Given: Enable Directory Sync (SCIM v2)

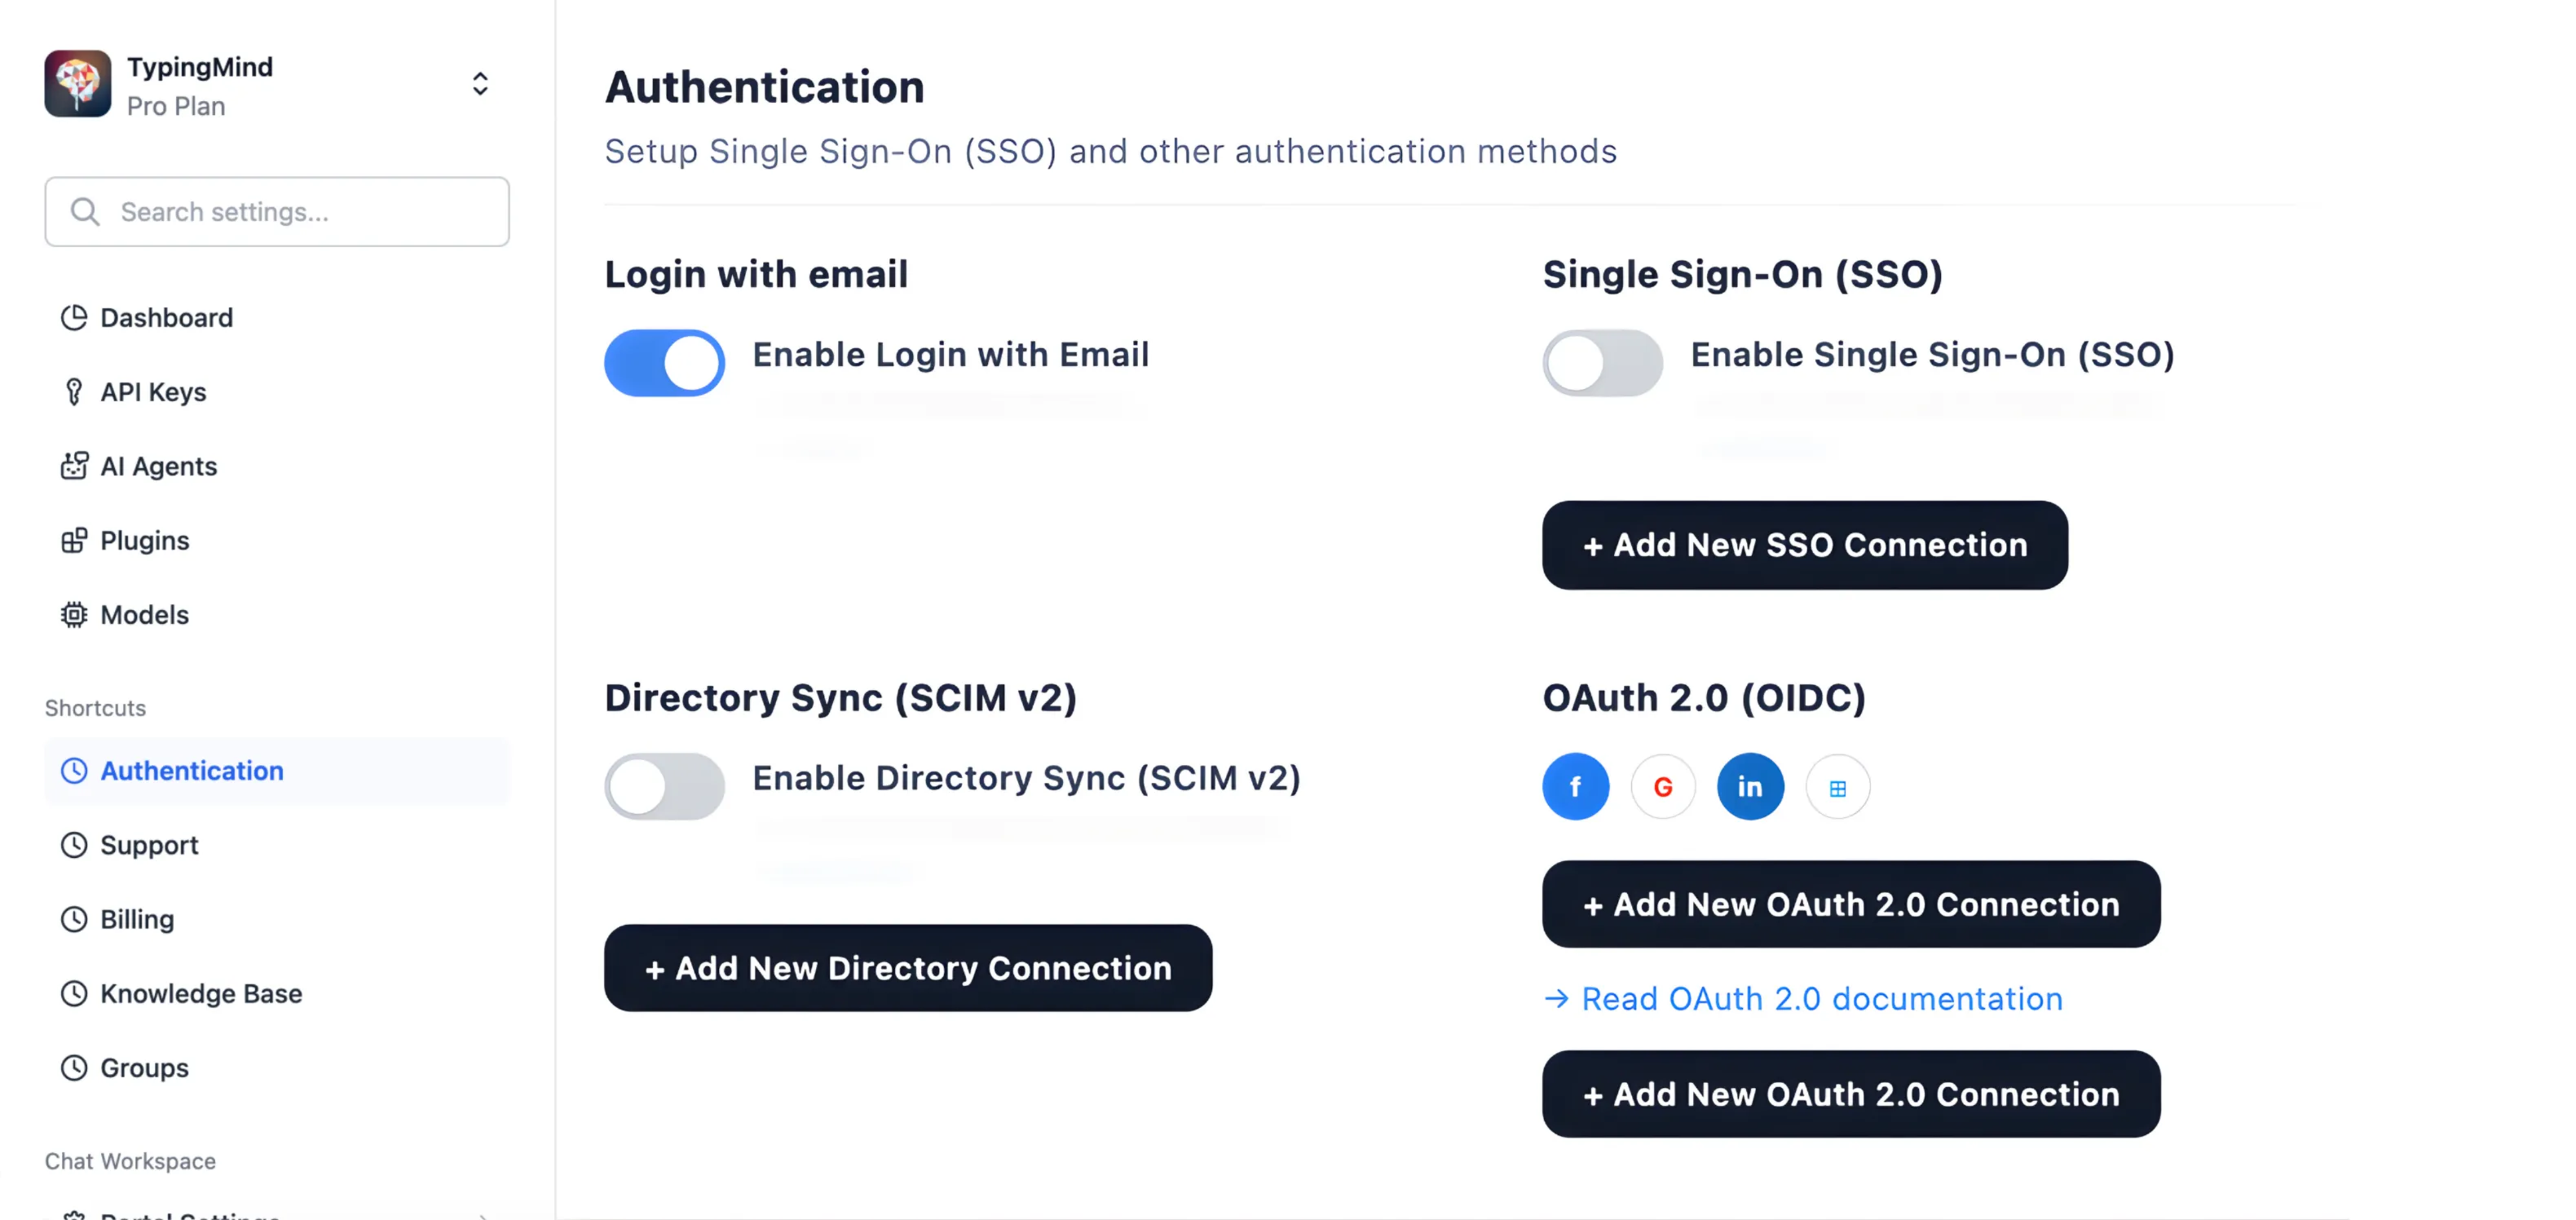Looking at the screenshot, I should pos(664,786).
